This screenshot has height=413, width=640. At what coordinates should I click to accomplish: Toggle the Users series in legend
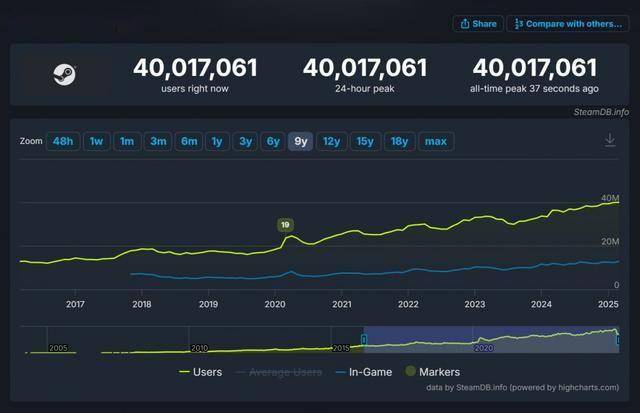click(200, 372)
